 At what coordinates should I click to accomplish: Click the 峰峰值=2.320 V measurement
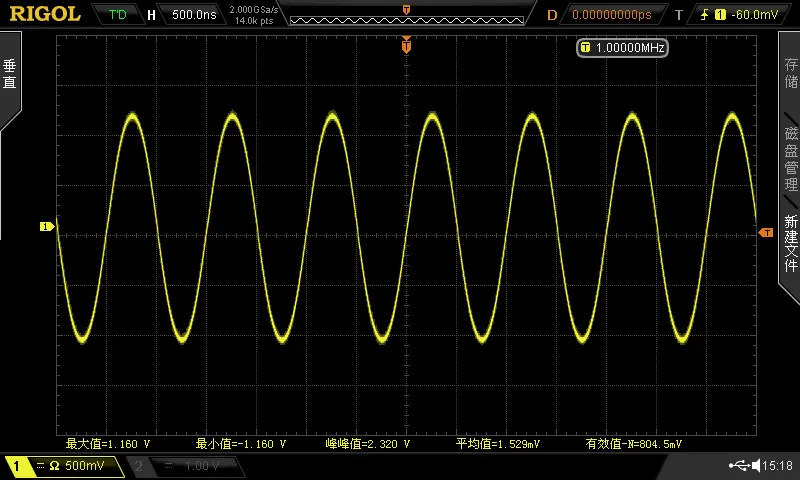[368, 444]
